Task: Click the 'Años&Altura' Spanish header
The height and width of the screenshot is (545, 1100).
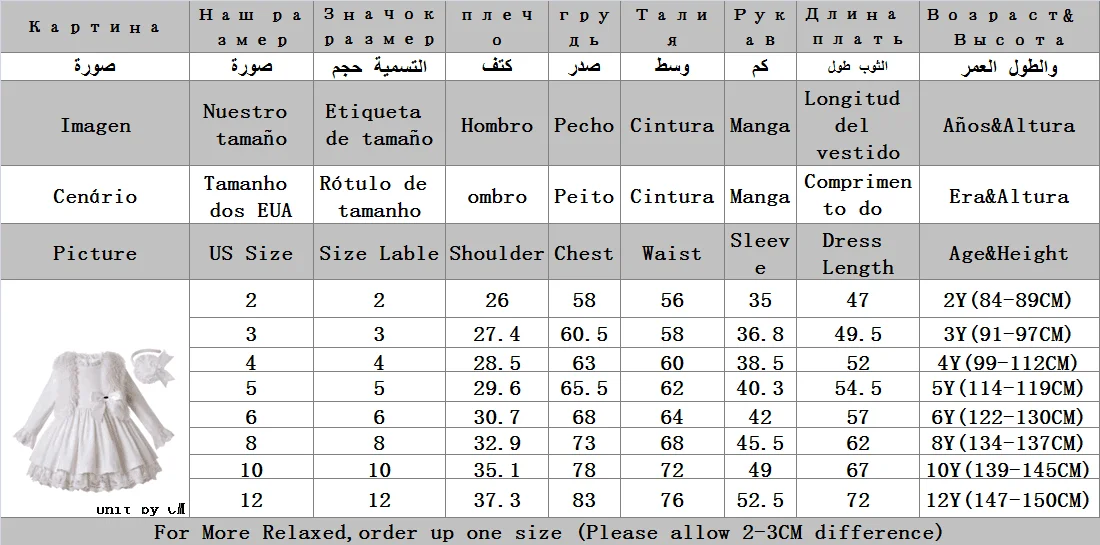Action: 1009,125
